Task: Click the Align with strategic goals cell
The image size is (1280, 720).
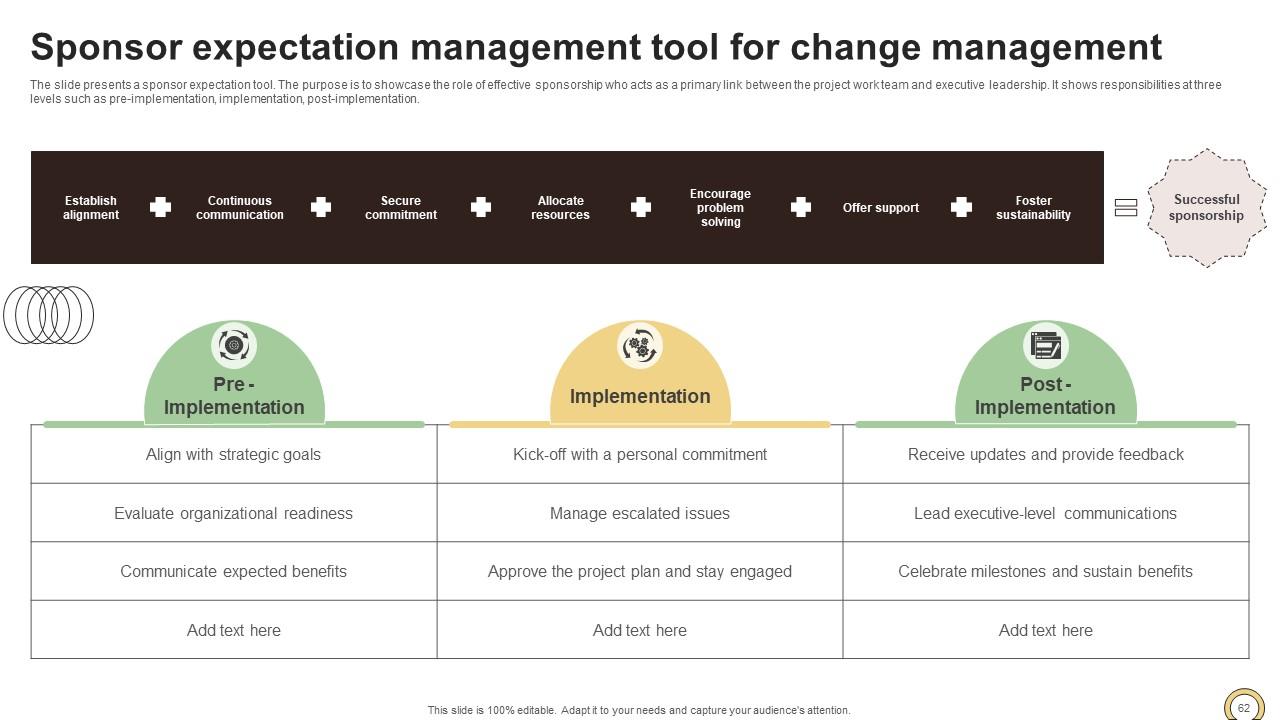Action: pos(234,454)
